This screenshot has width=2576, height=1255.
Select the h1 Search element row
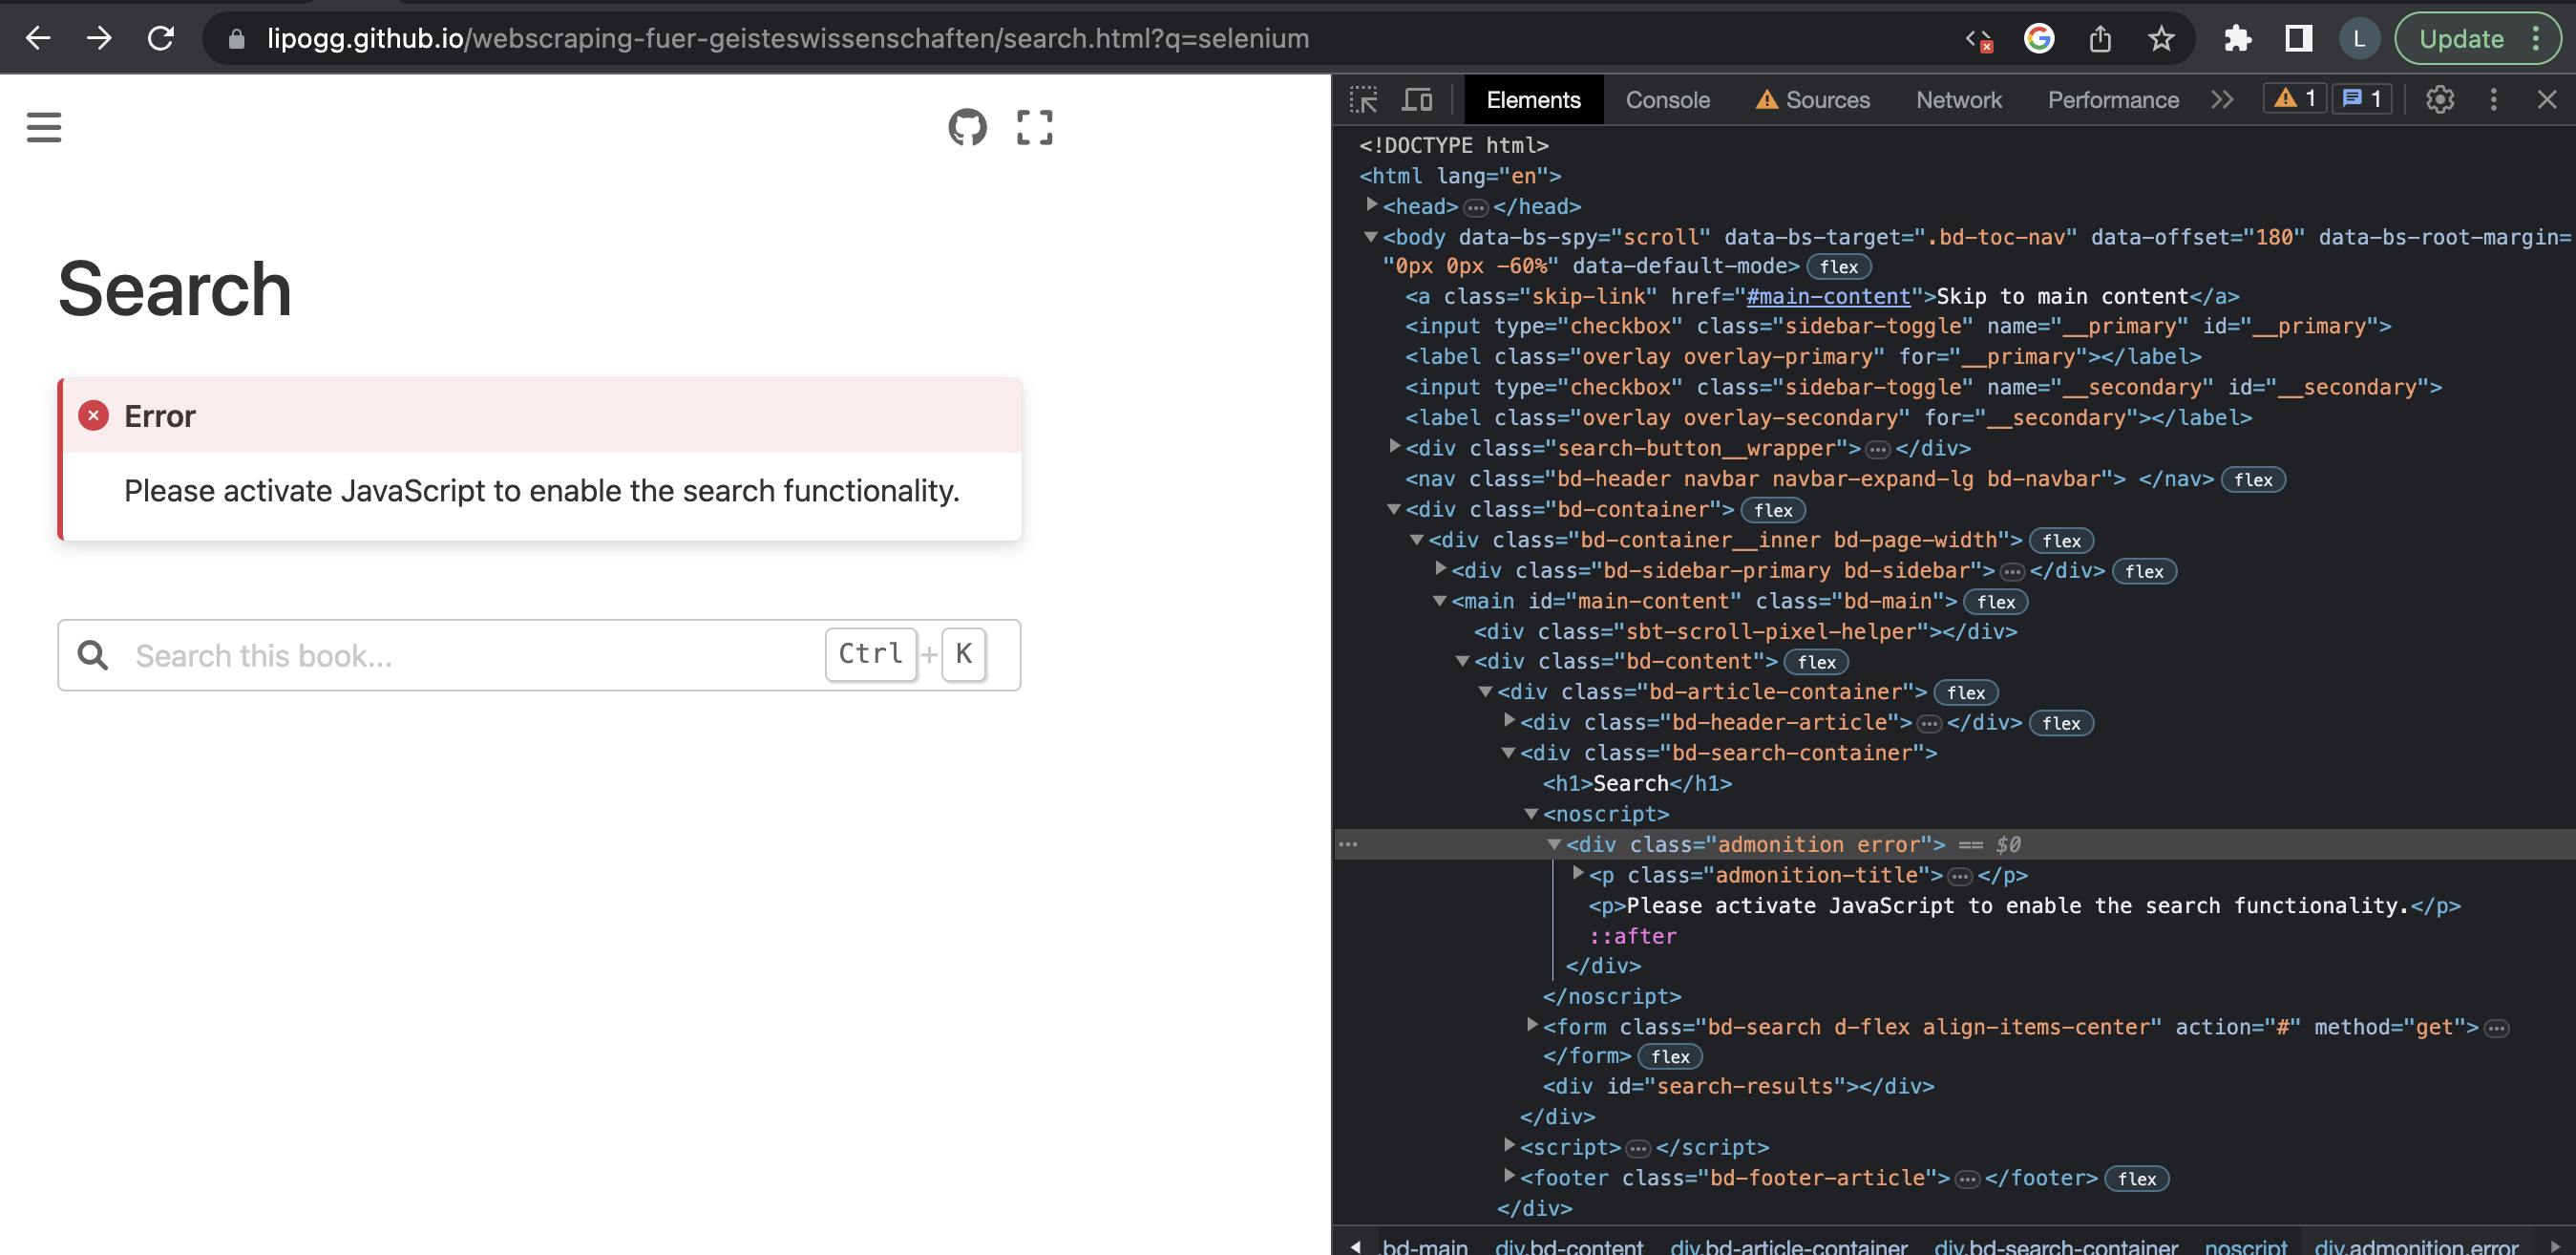(1637, 783)
